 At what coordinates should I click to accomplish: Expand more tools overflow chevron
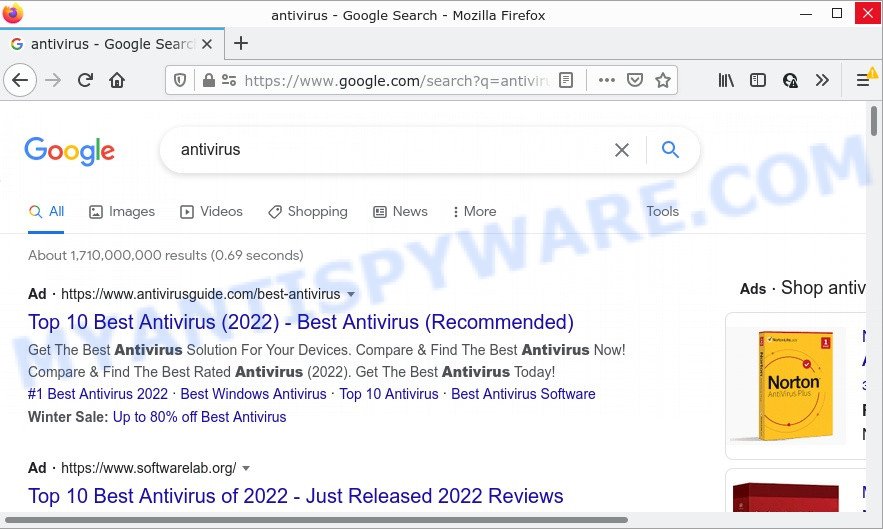(822, 81)
